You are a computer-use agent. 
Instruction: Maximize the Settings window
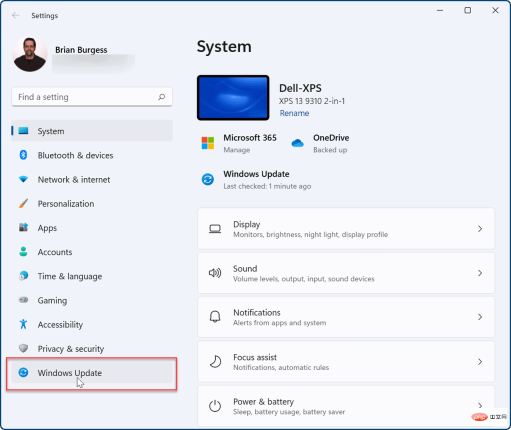(468, 11)
